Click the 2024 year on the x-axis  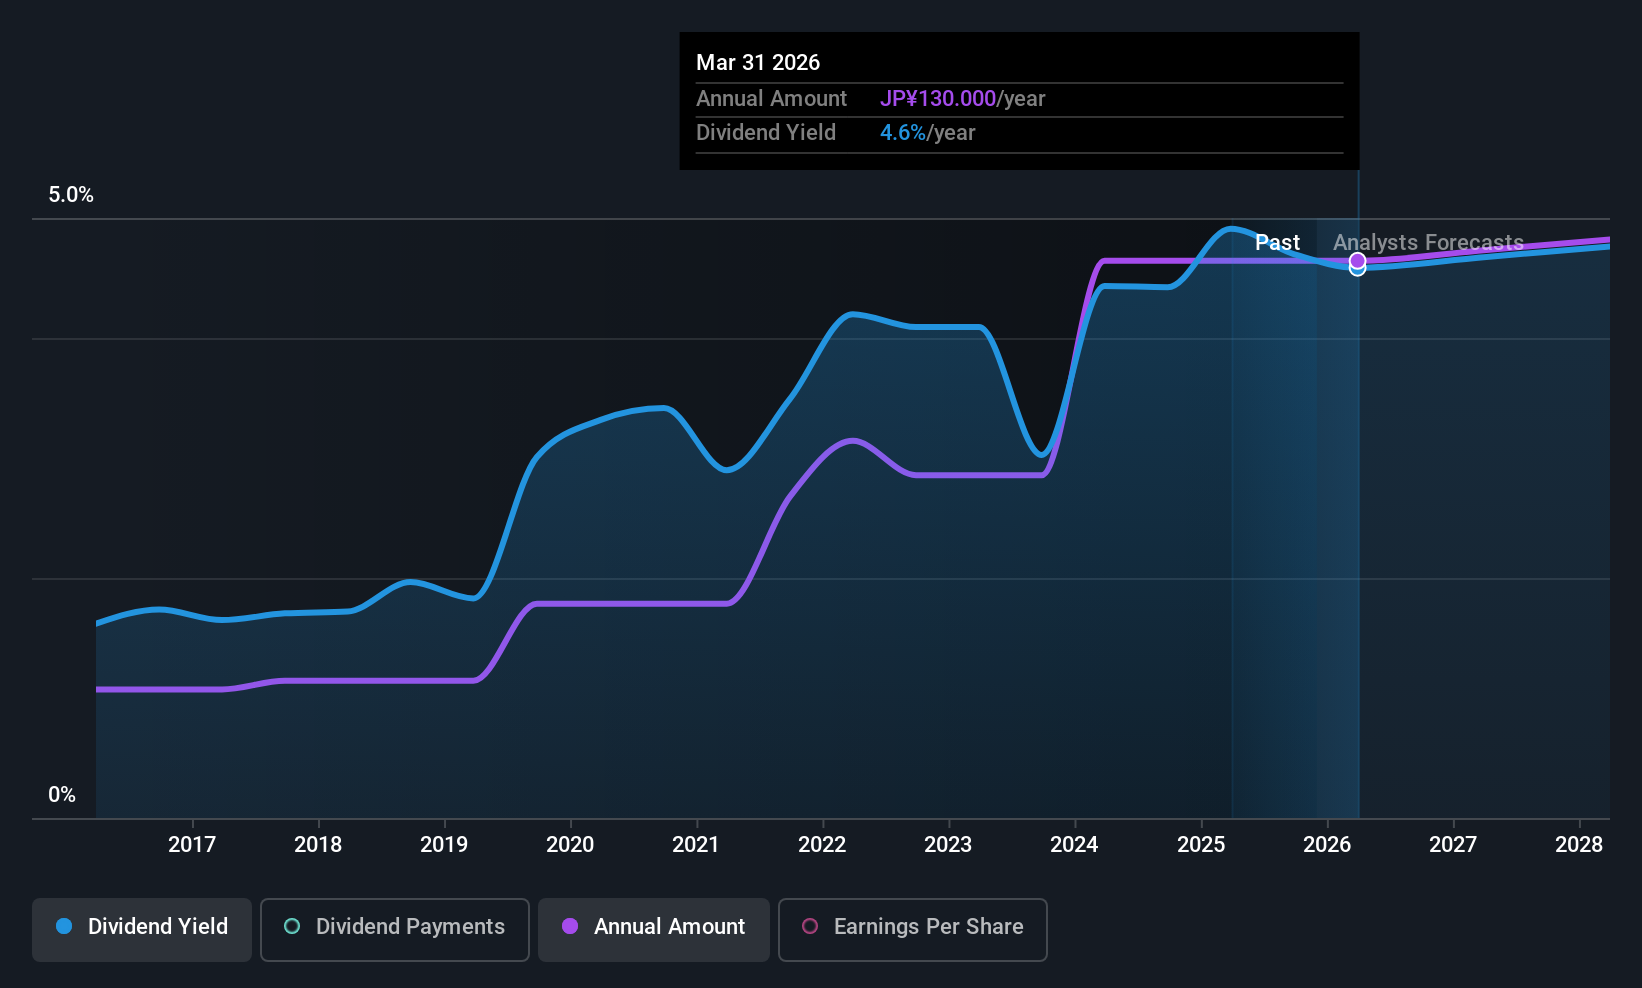(x=1074, y=845)
